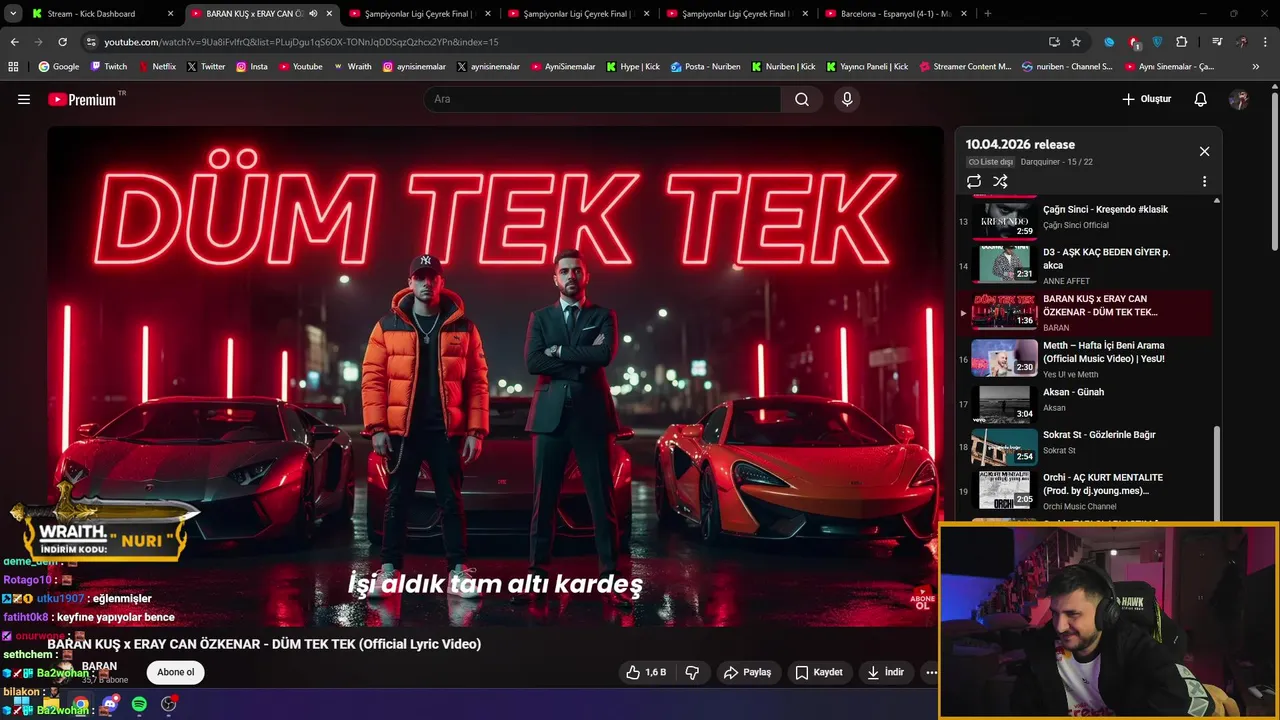Image resolution: width=1280 pixels, height=720 pixels.
Task: Toggle playlist loop
Action: click(x=974, y=181)
